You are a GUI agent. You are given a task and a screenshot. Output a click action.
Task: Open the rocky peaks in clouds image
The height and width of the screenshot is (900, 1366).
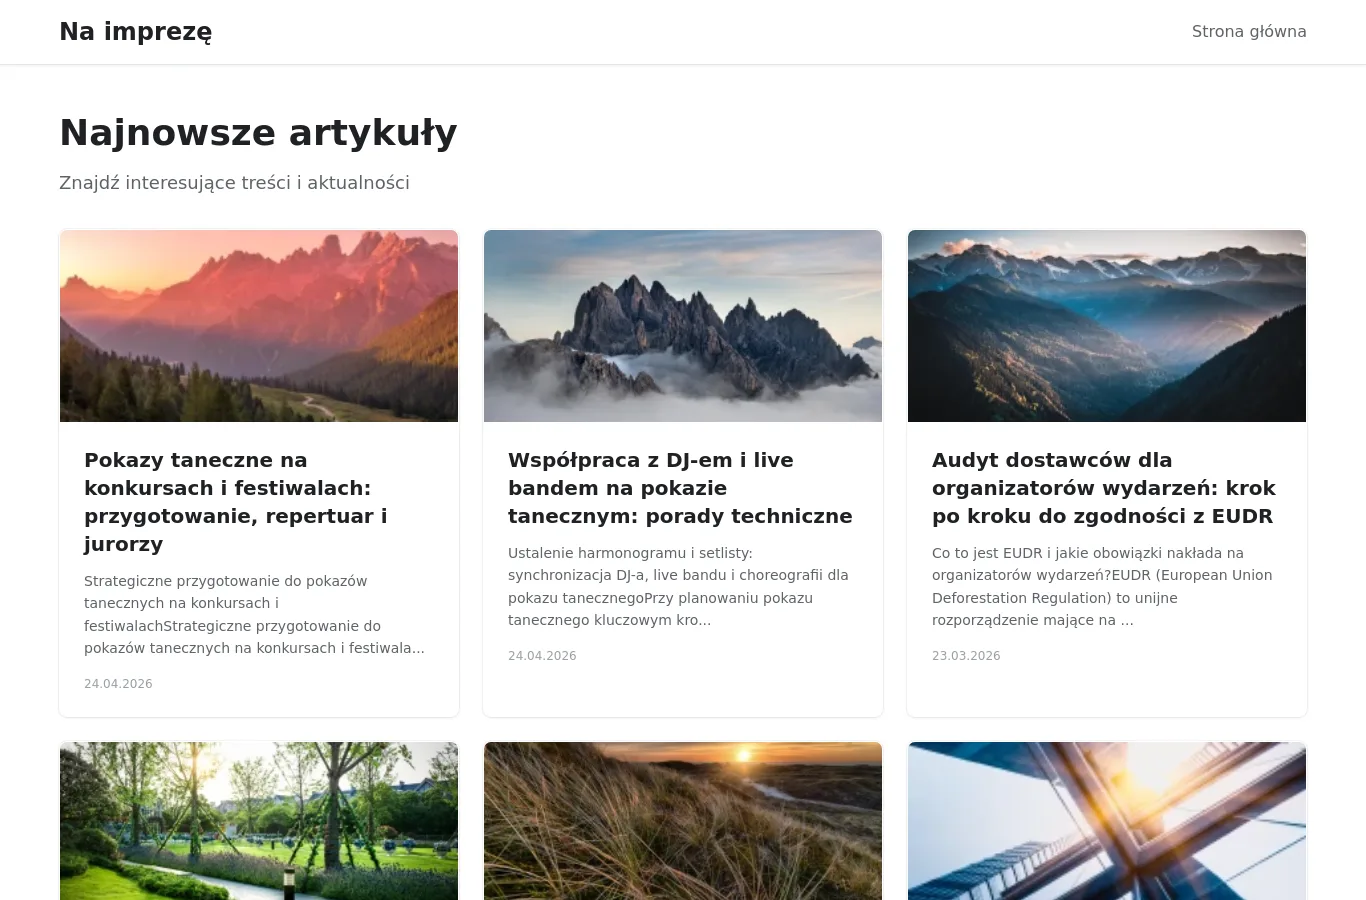pos(683,326)
